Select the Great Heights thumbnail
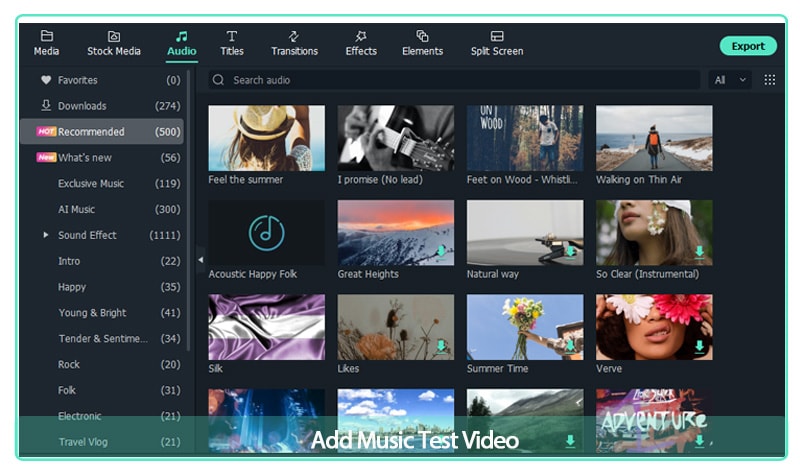This screenshot has width=800, height=472. 395,233
